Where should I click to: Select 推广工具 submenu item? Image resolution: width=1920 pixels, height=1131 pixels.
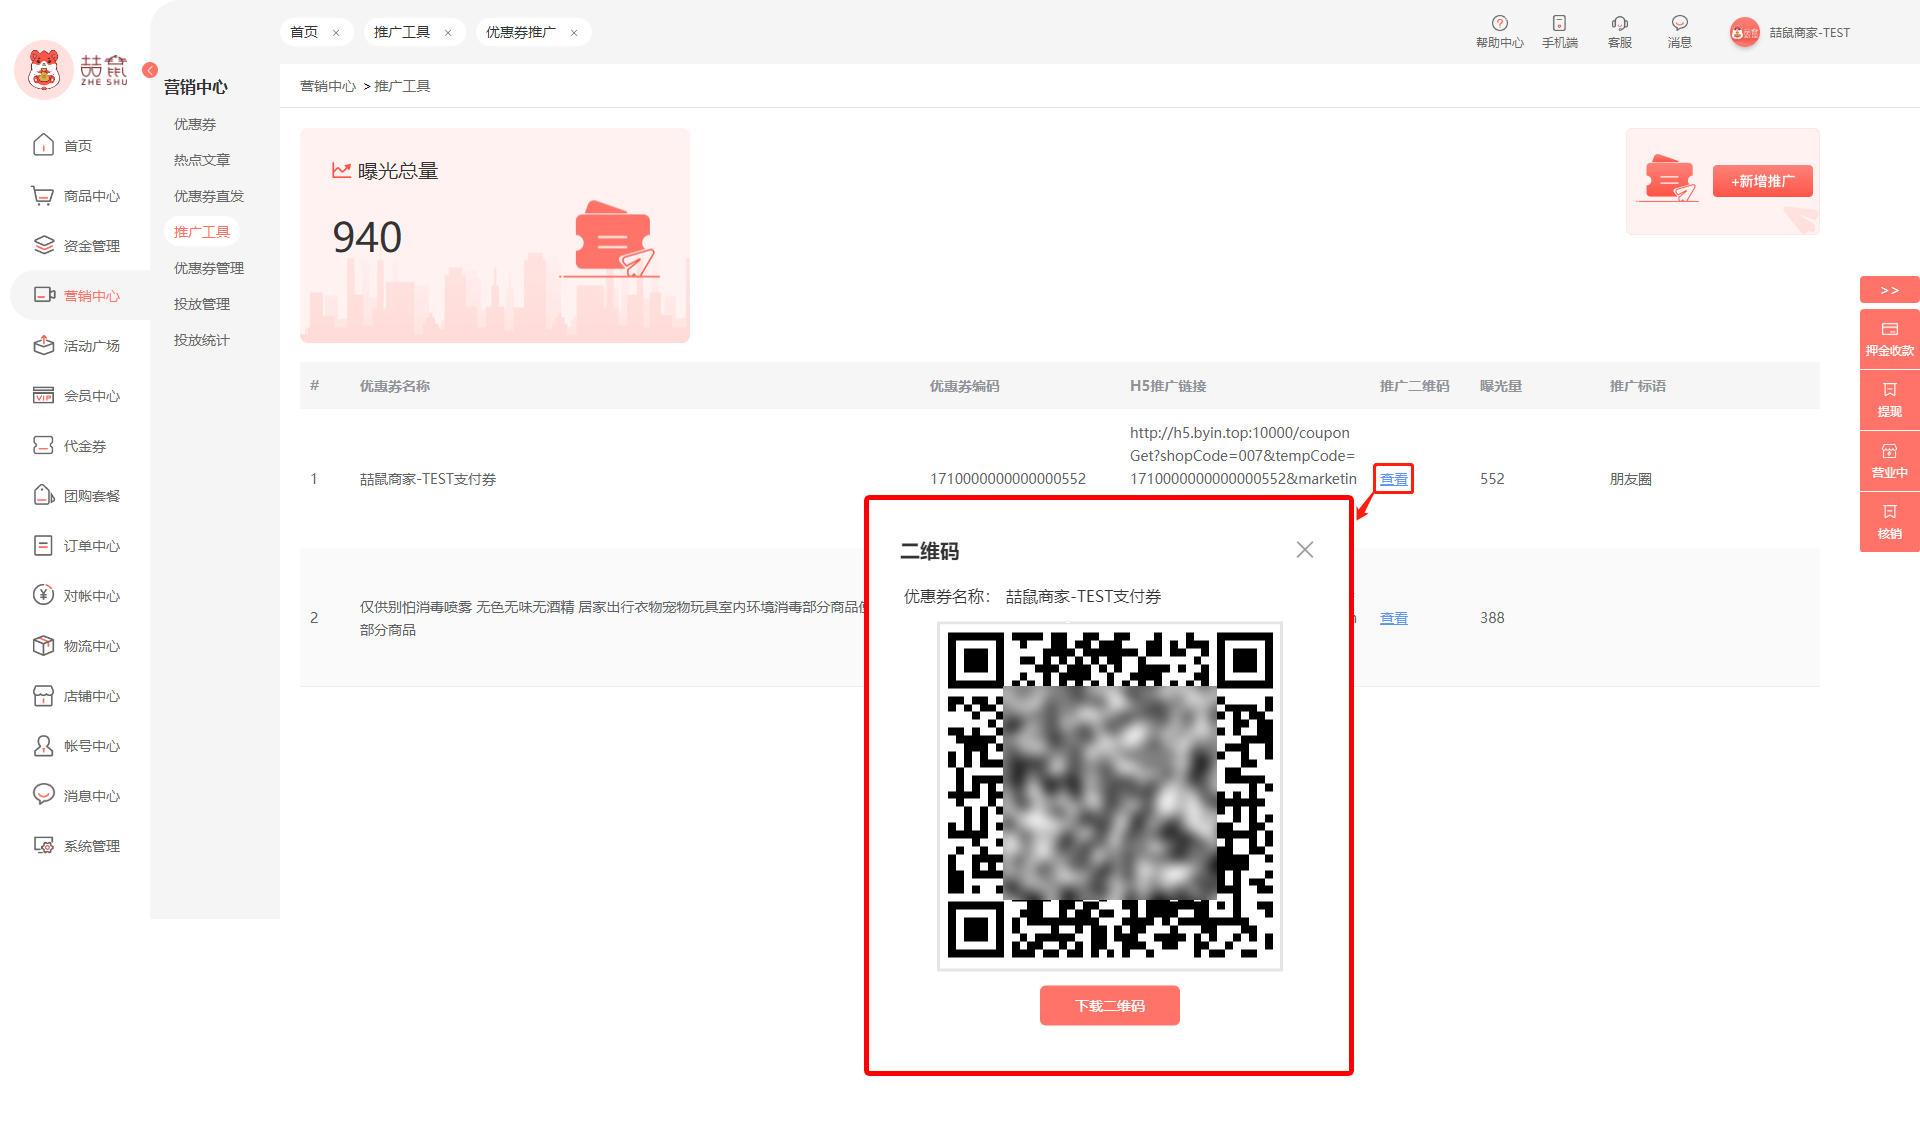point(201,232)
